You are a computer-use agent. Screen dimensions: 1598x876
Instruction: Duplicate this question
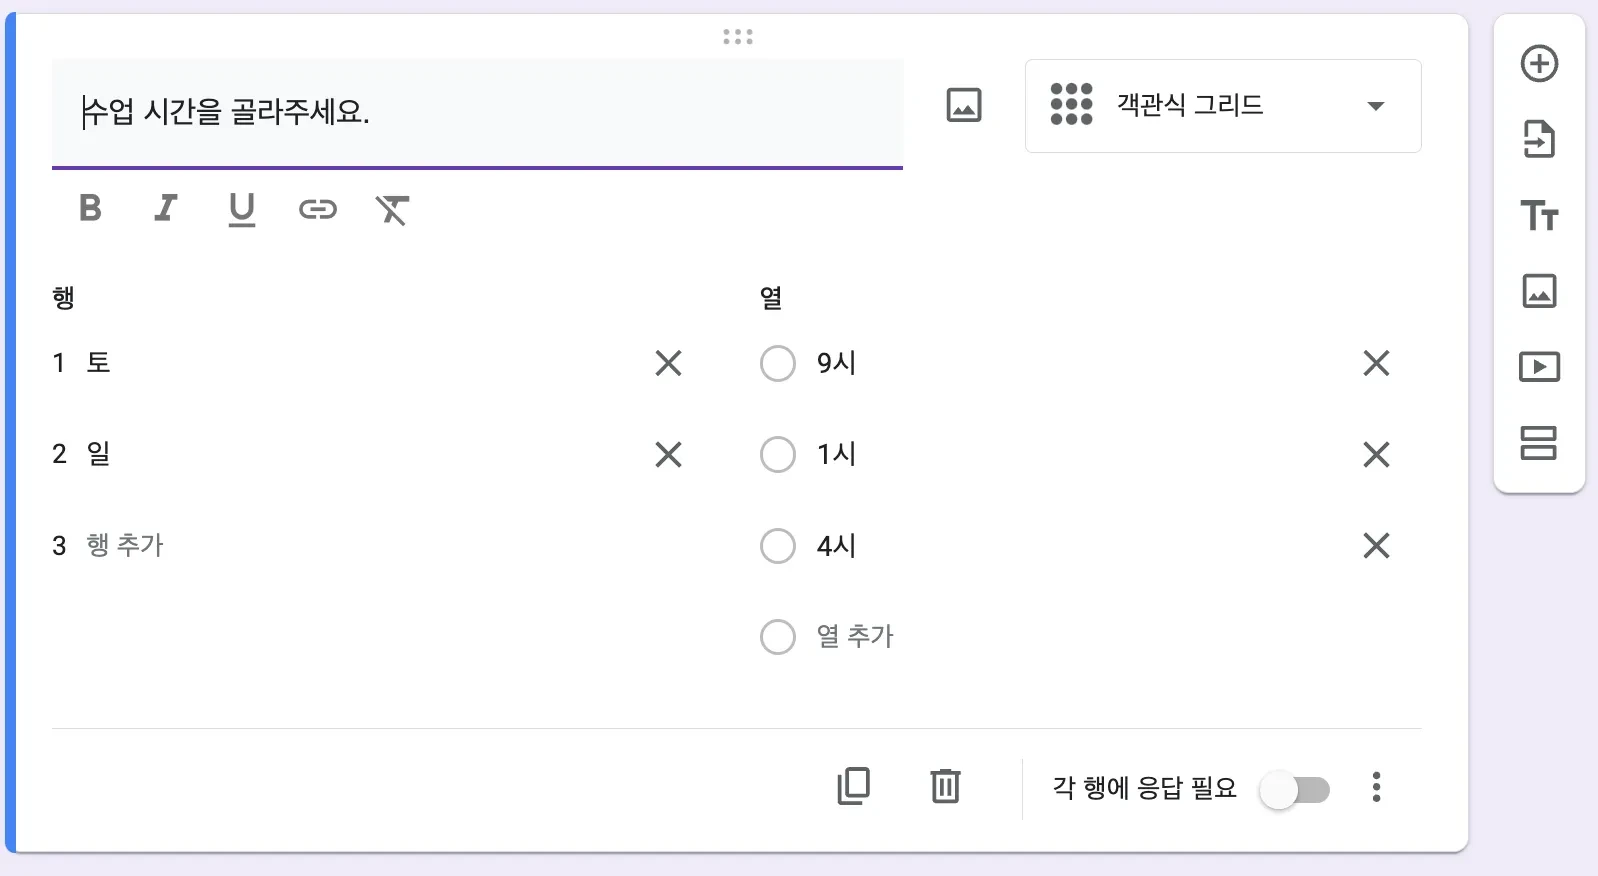pyautogui.click(x=853, y=786)
